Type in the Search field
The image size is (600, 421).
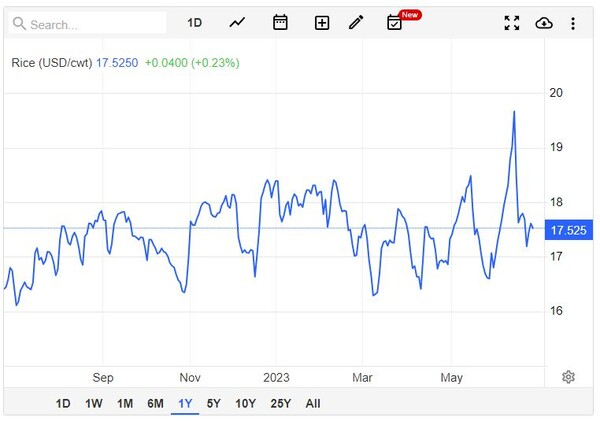pos(95,23)
